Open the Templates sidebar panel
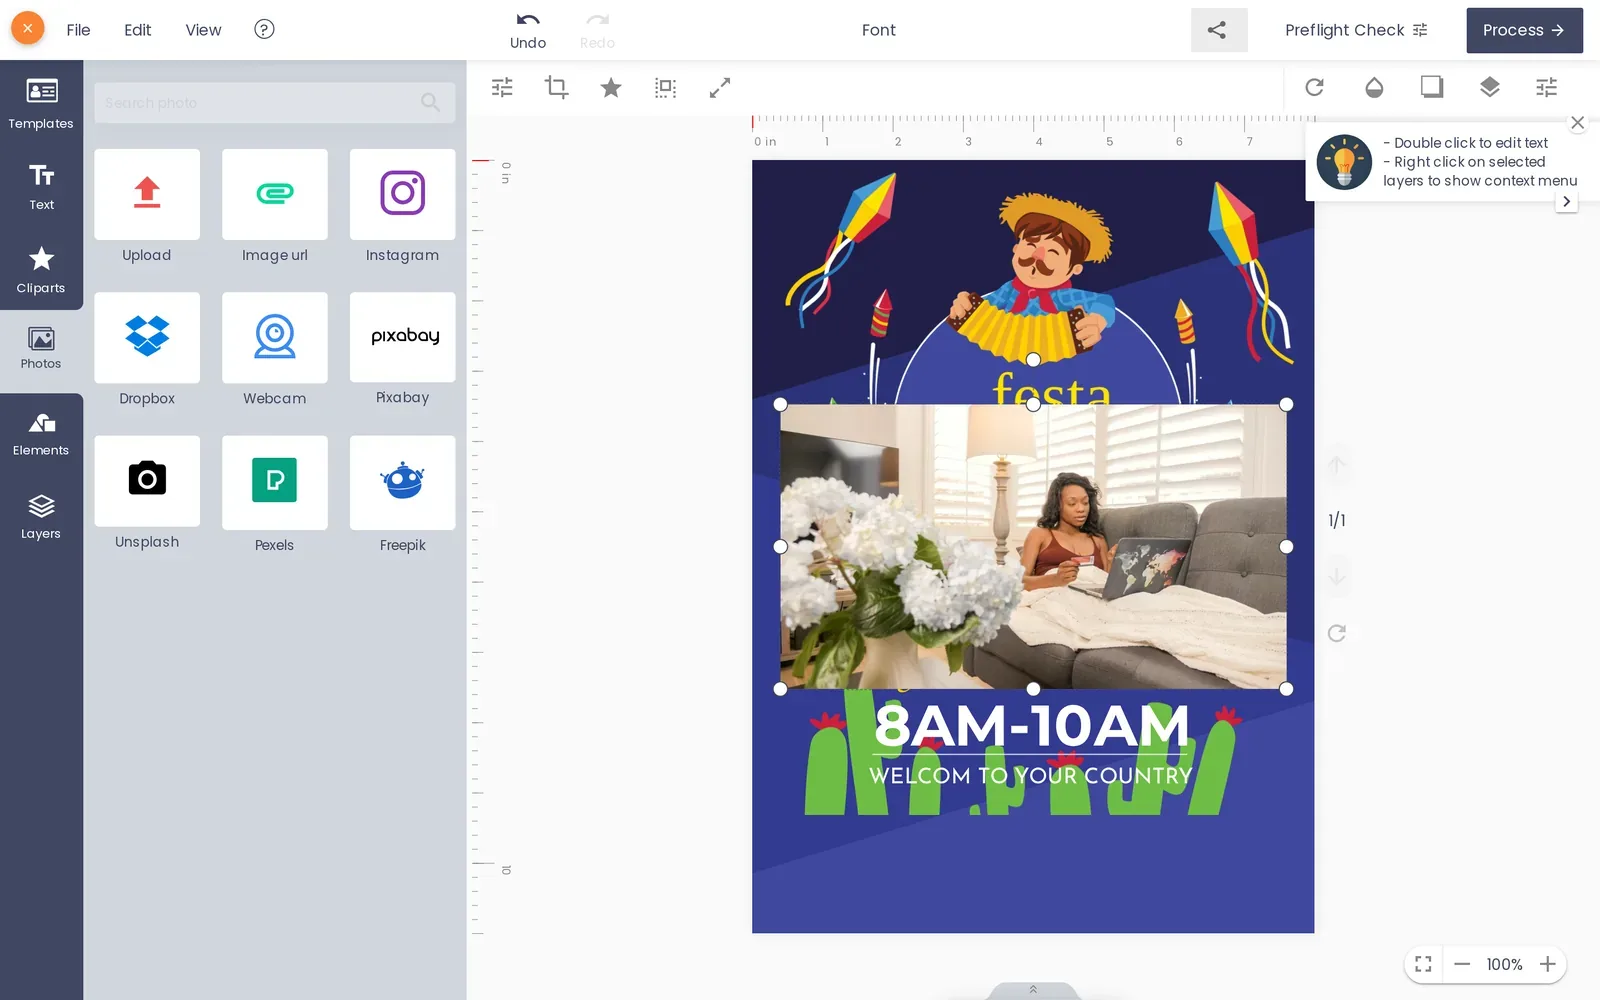This screenshot has width=1600, height=1000. (41, 104)
